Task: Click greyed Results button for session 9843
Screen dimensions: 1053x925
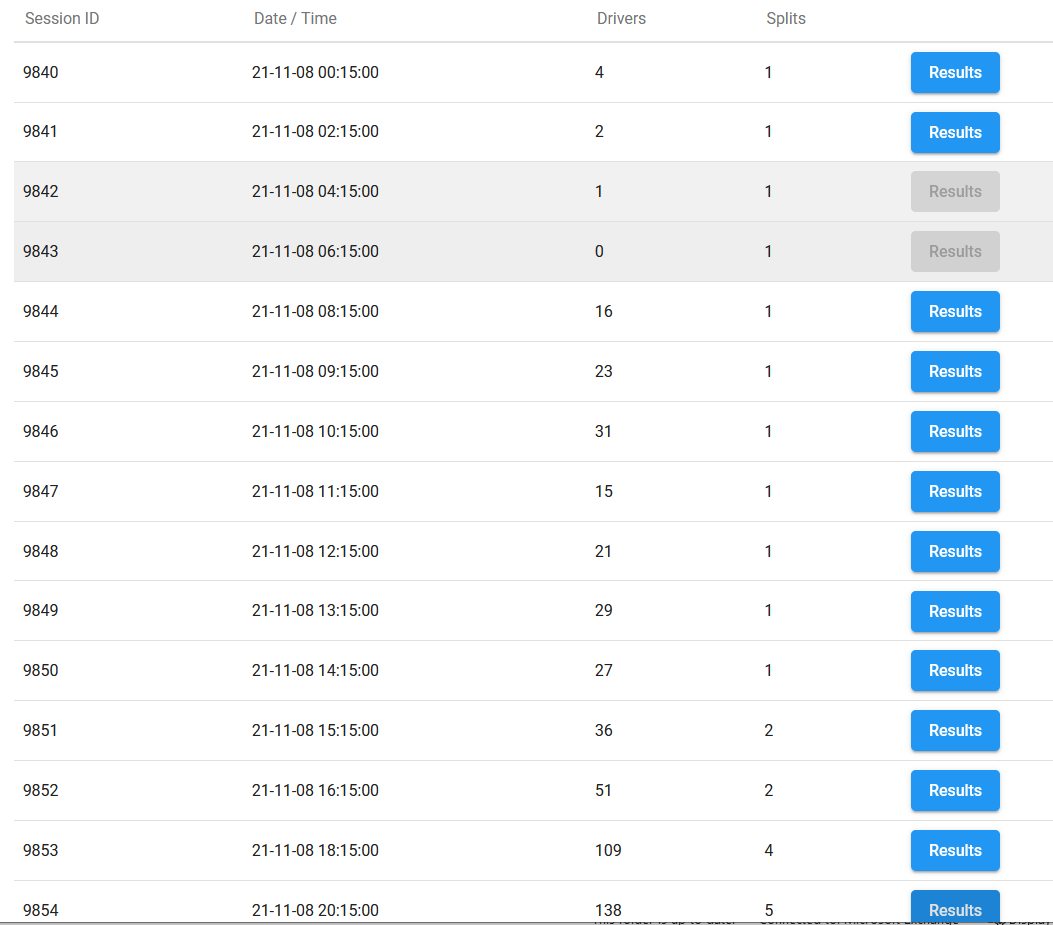Action: pyautogui.click(x=954, y=252)
